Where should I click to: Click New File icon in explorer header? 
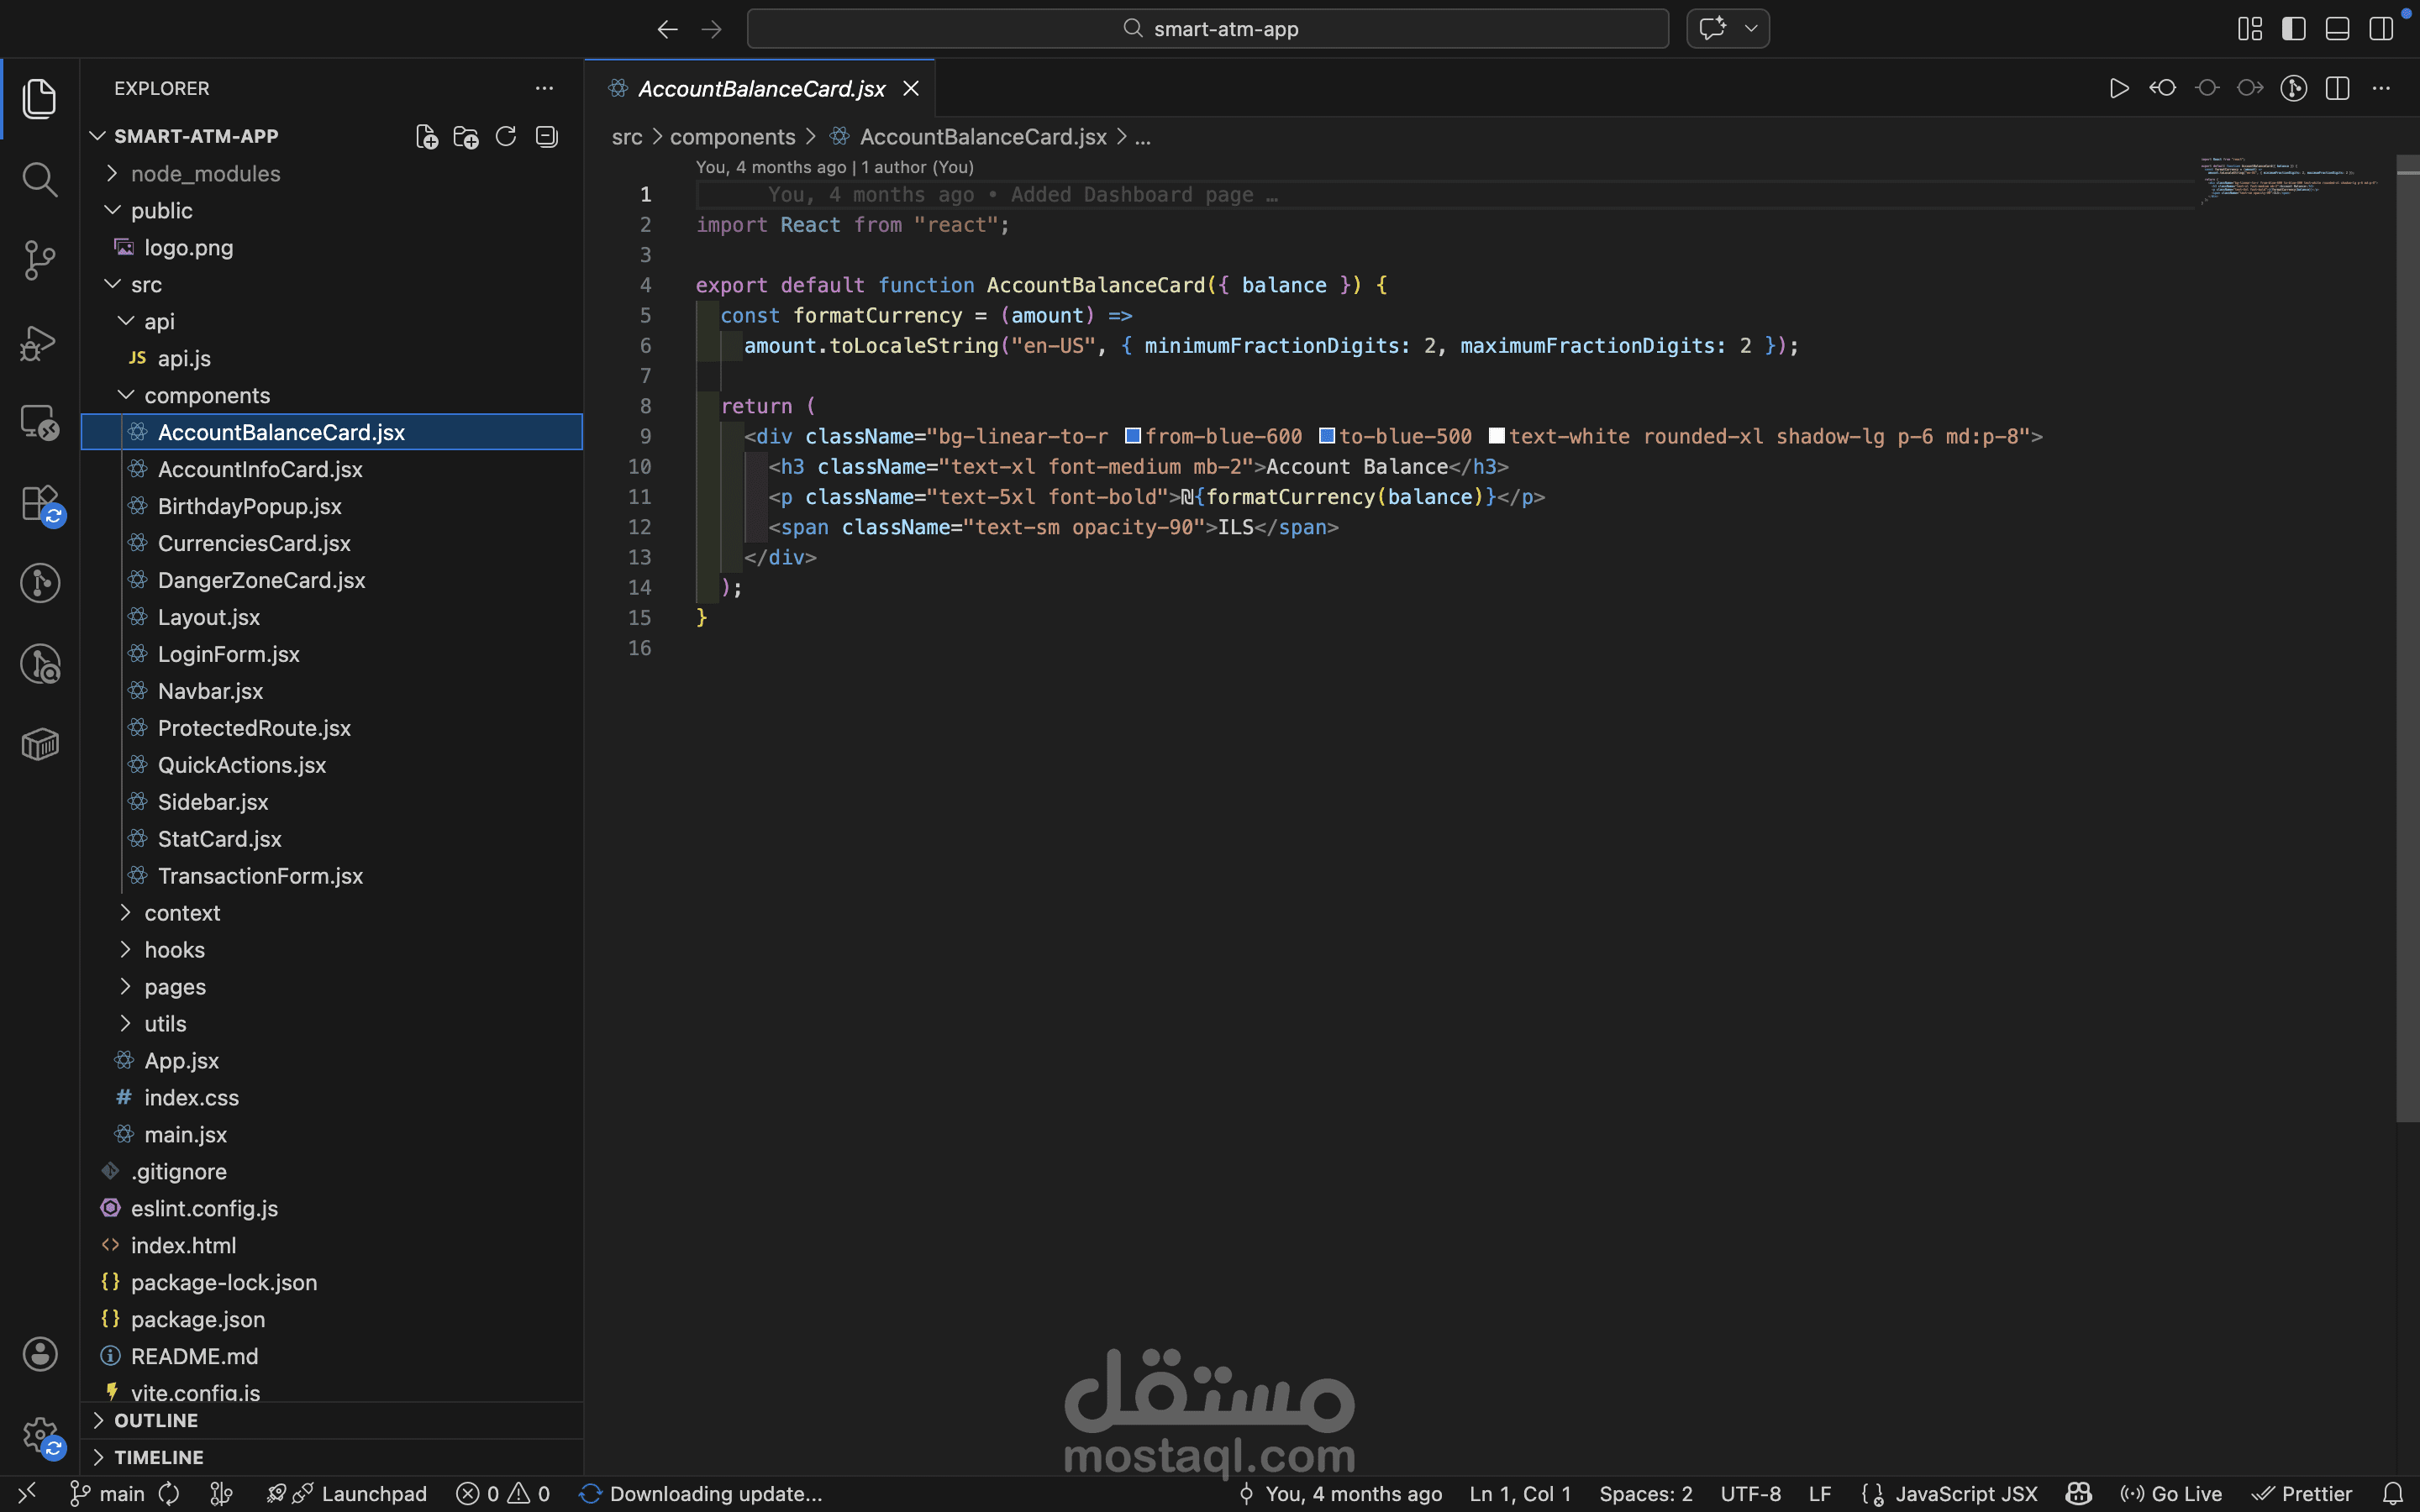coord(426,137)
